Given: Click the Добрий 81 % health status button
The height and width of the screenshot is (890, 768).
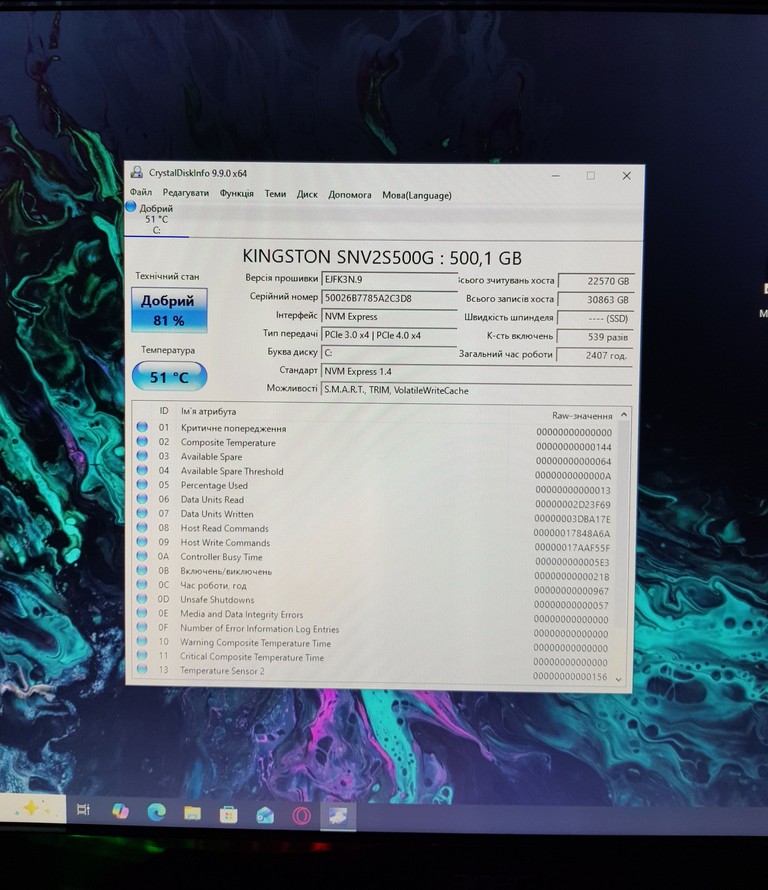Looking at the screenshot, I should click(x=169, y=310).
